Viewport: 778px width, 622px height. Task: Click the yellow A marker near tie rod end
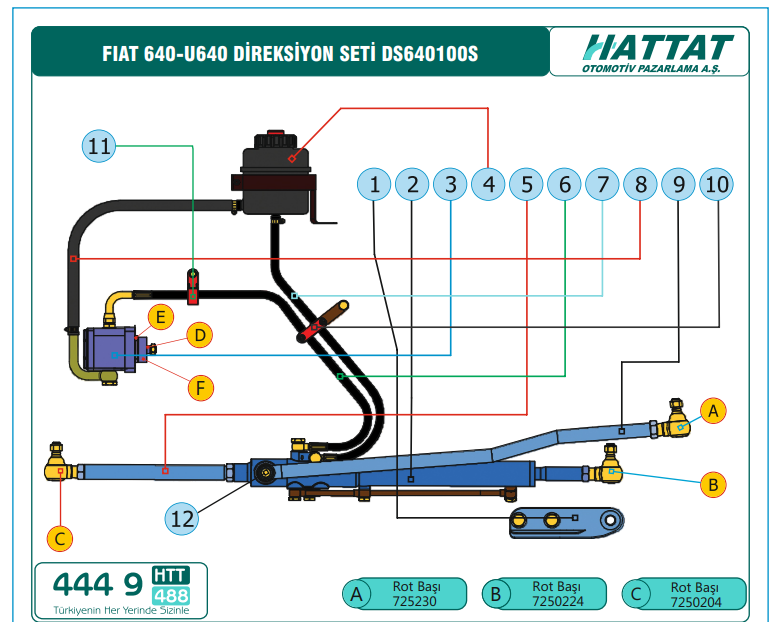[713, 411]
